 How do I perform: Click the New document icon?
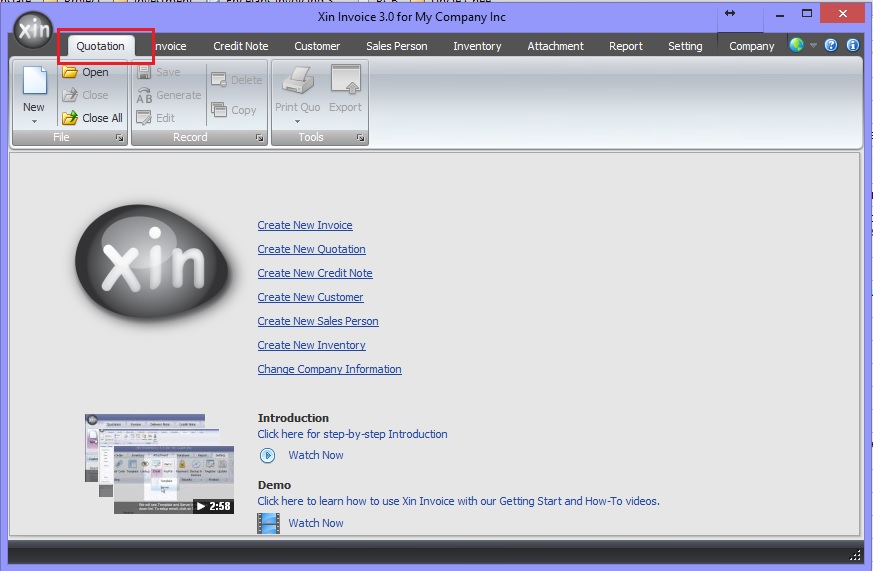coord(34,81)
